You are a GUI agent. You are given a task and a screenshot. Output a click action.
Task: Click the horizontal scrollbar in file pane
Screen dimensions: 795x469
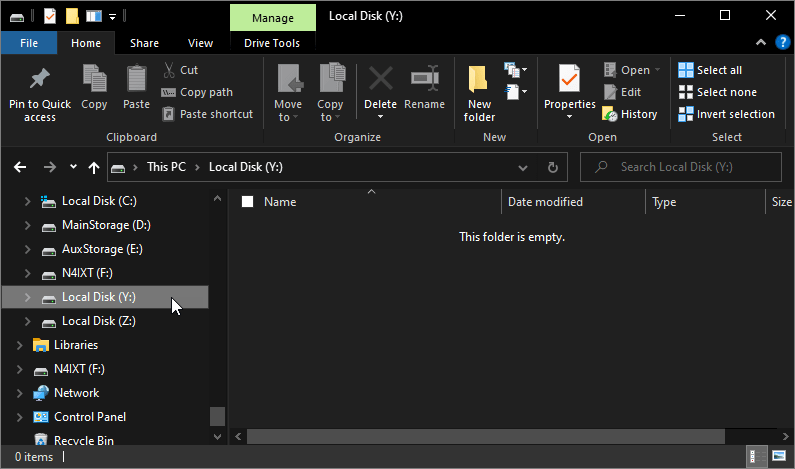[x=485, y=436]
